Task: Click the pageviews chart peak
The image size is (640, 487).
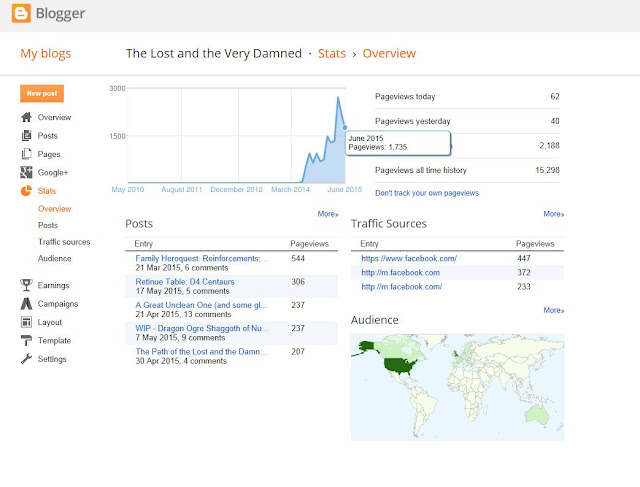Action: [338, 98]
